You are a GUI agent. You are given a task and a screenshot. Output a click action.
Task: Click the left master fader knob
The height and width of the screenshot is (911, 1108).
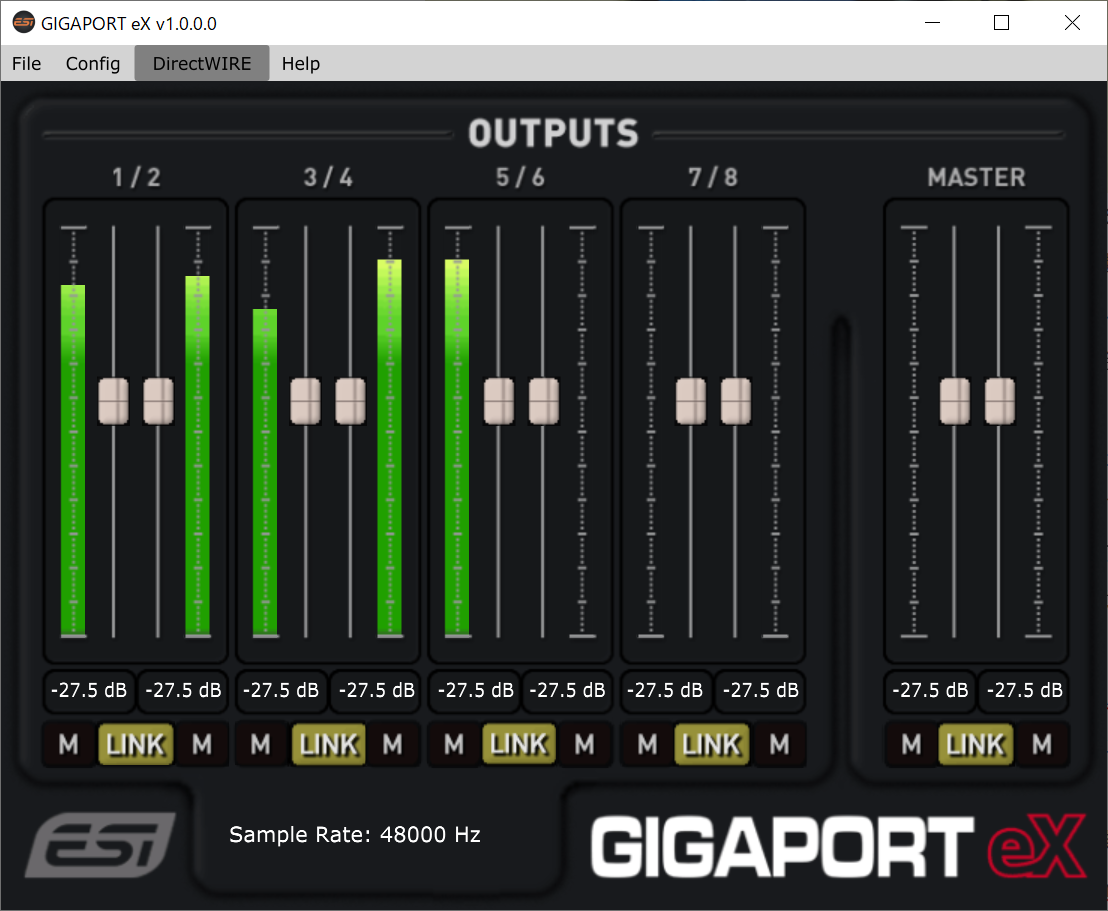tap(955, 401)
